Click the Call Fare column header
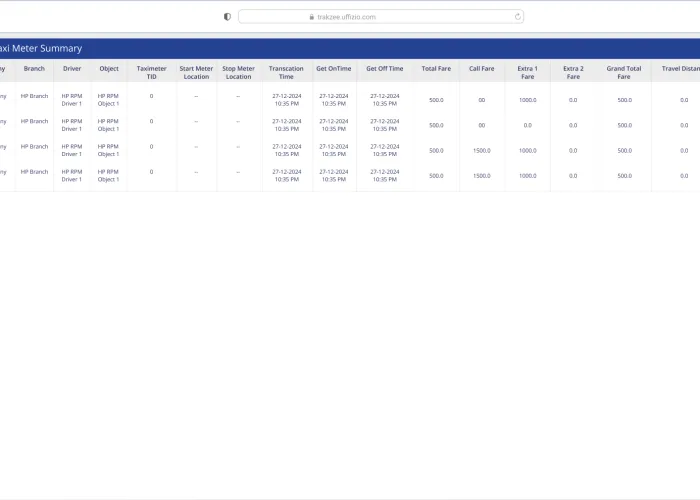Screen dimensions: 700x500 pos(482,69)
